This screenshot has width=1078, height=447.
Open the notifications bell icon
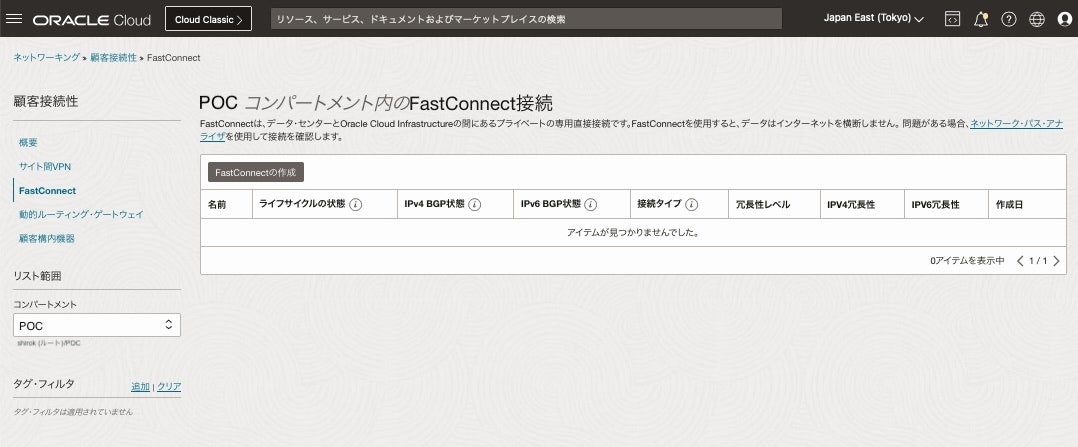[981, 19]
